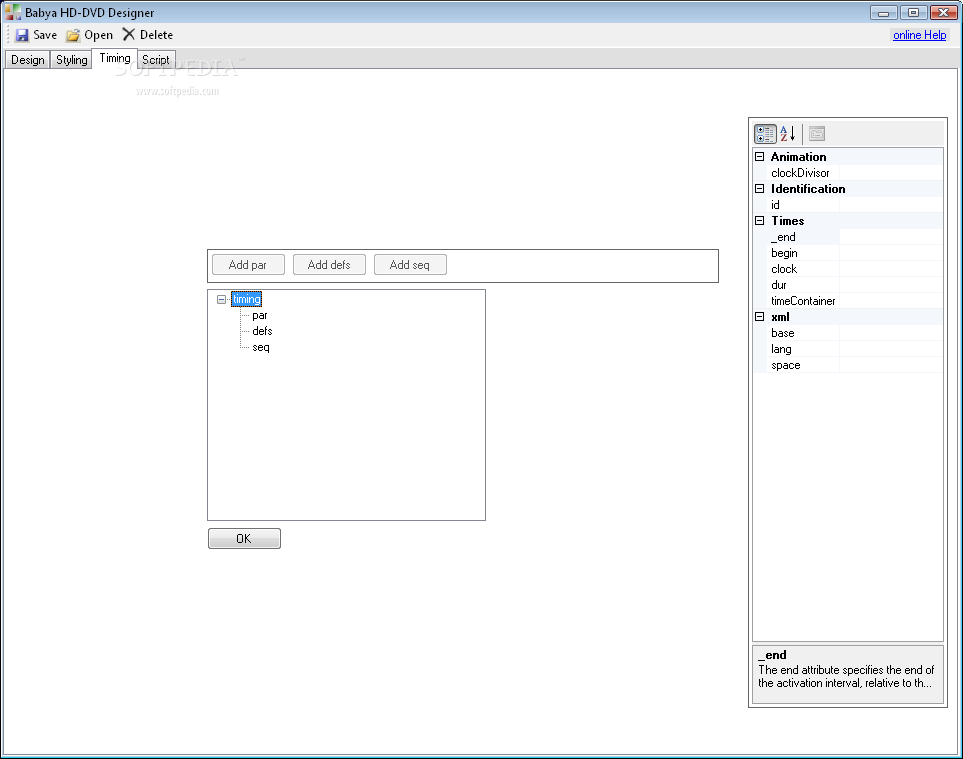Click the Open folder icon
The image size is (963, 759).
(x=73, y=35)
